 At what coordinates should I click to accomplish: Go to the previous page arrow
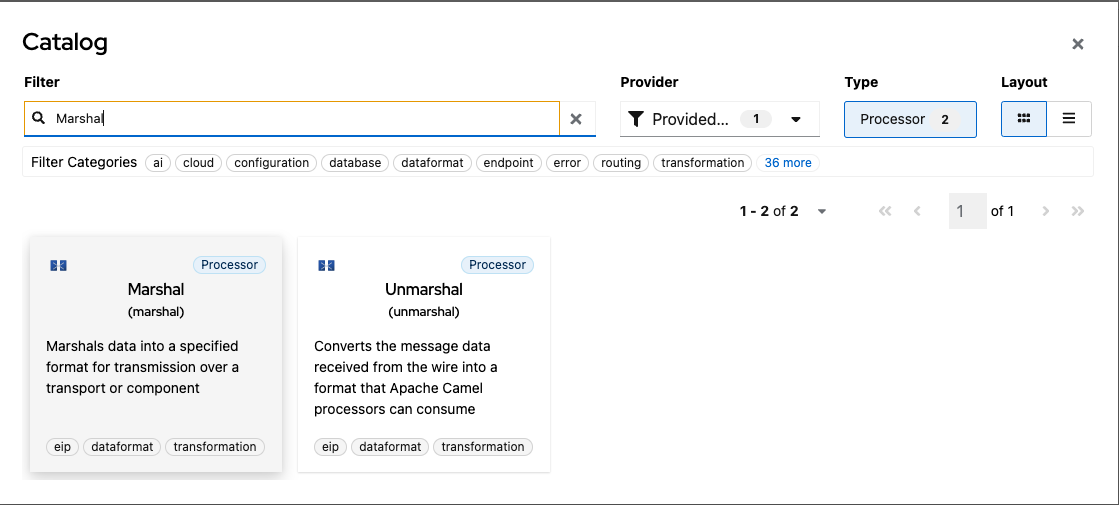click(917, 211)
